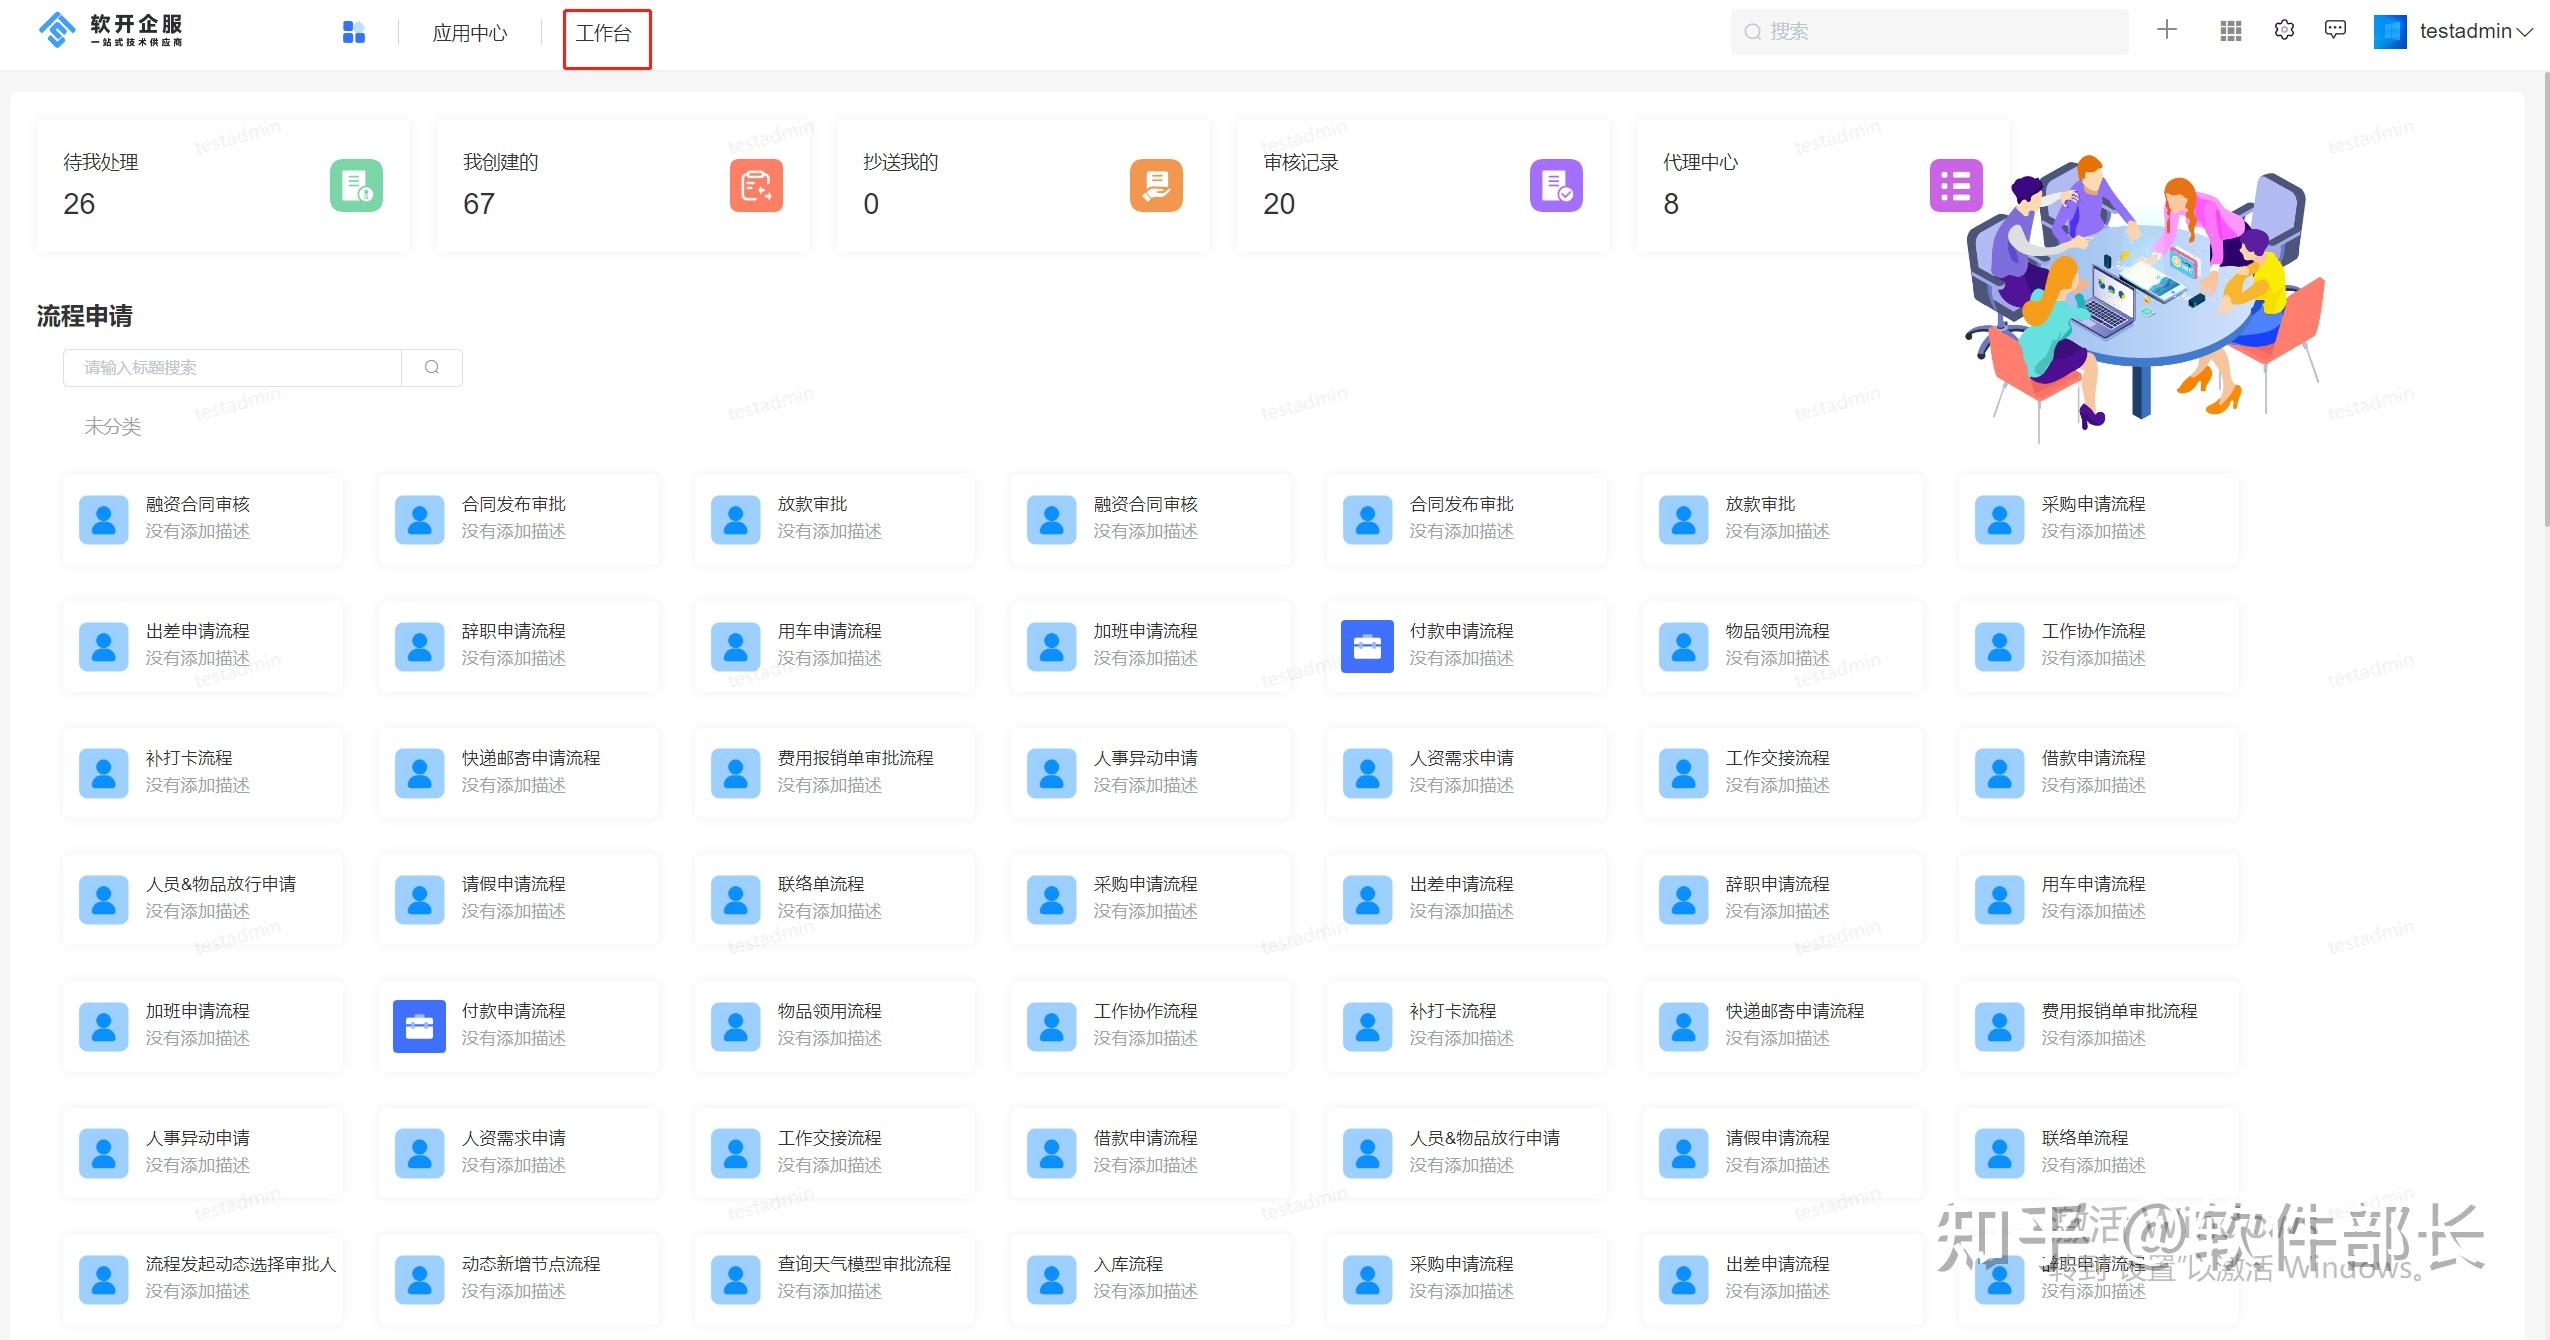The image size is (2550, 1340).
Task: Select the 抄送我的 label
Action: click(901, 162)
